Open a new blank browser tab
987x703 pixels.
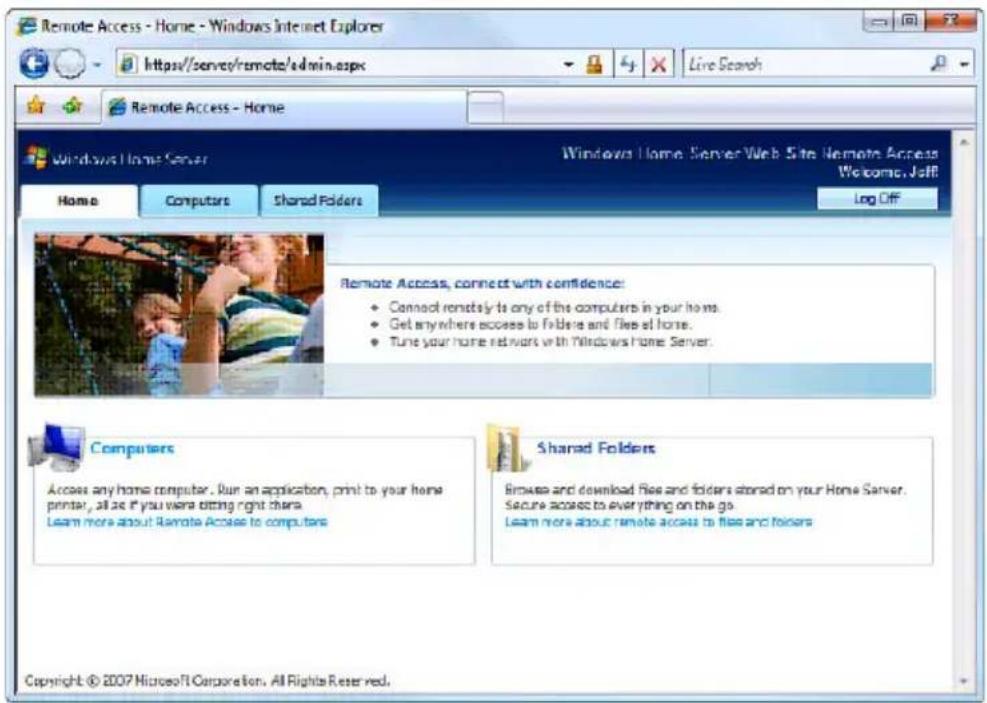coord(485,108)
